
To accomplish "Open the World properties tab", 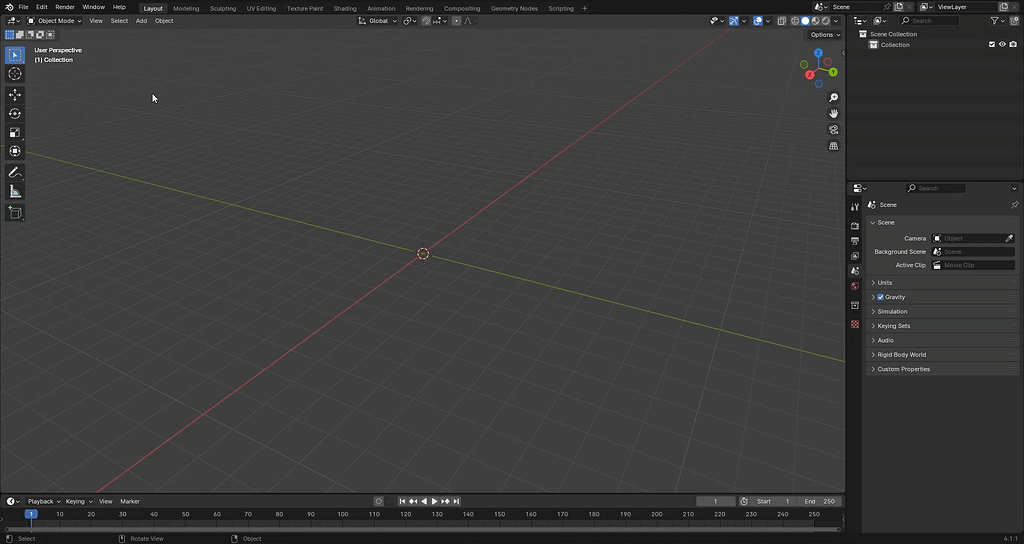I will (x=855, y=286).
